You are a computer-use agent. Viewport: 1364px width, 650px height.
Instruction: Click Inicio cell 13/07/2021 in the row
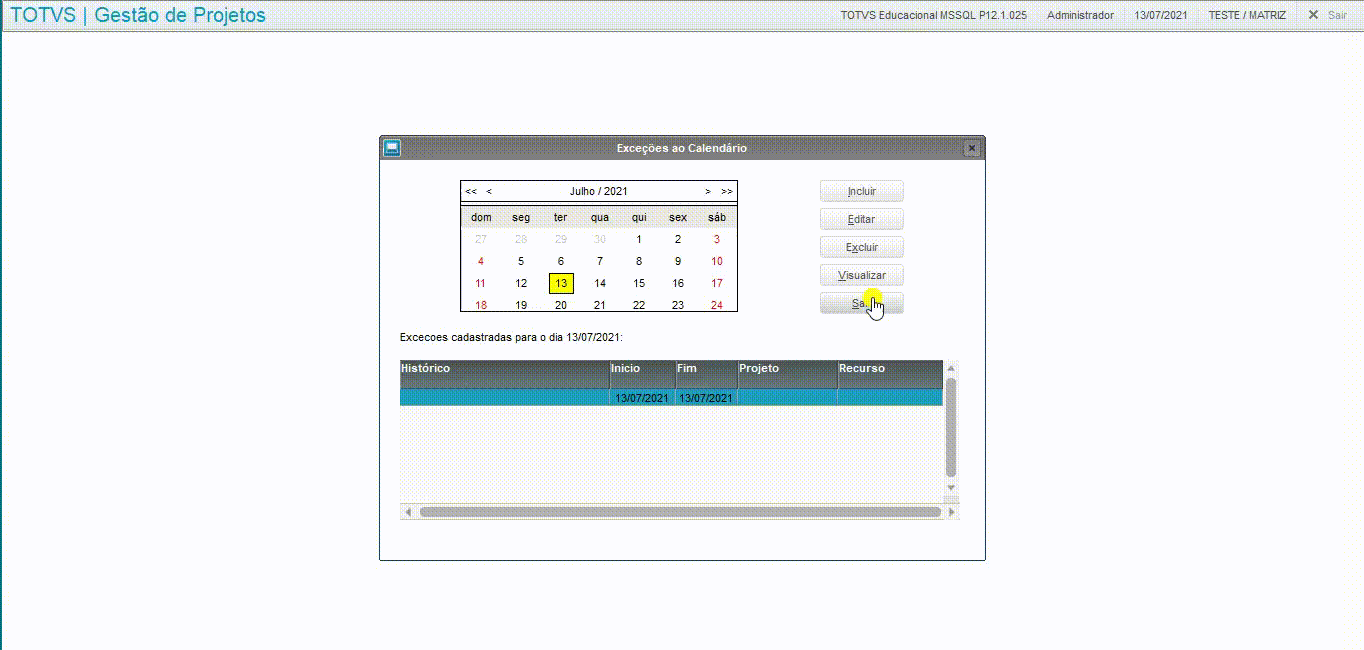643,397
